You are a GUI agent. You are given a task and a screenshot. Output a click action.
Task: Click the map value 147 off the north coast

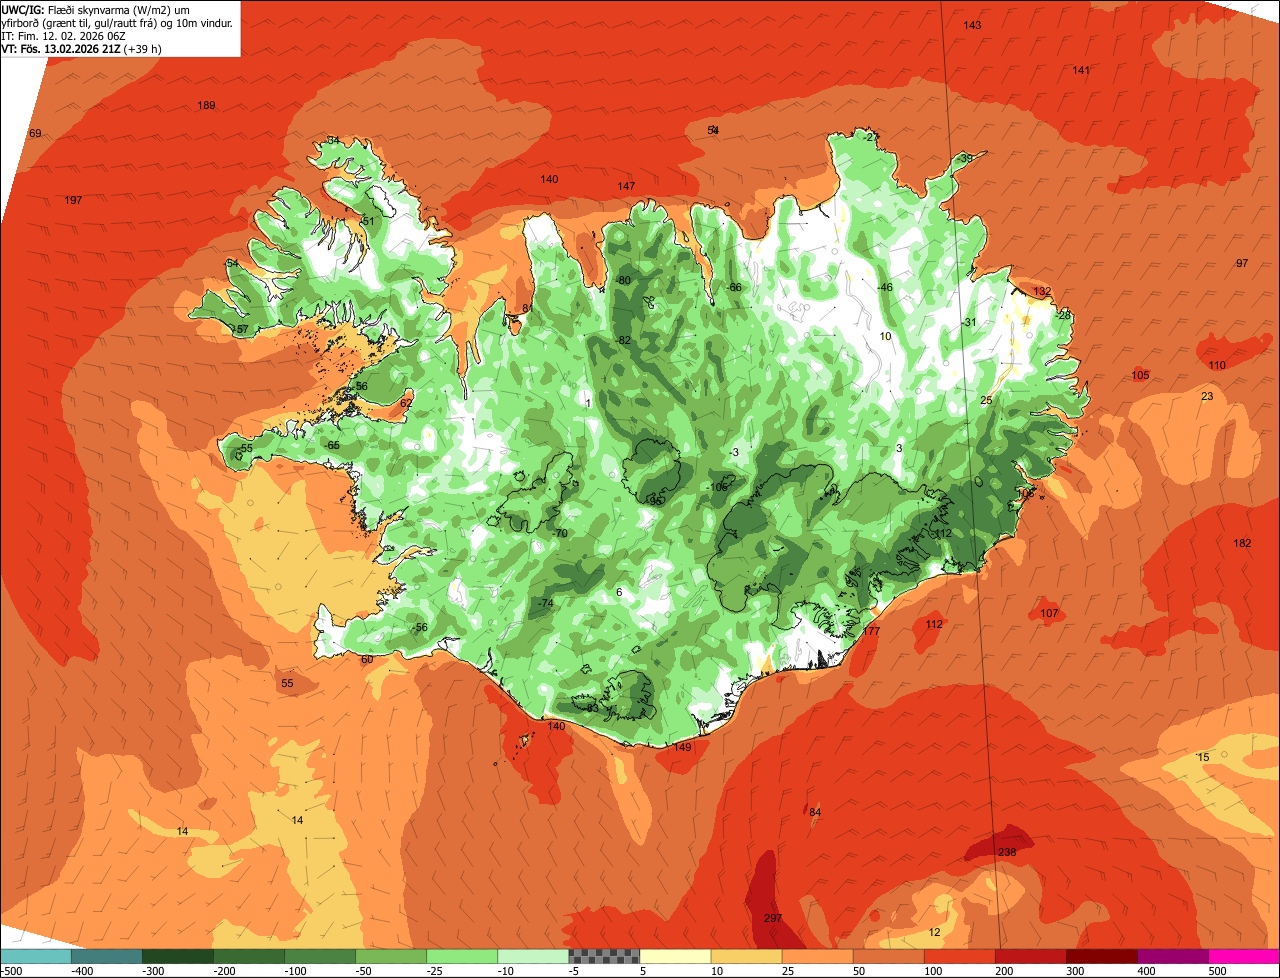pos(626,186)
